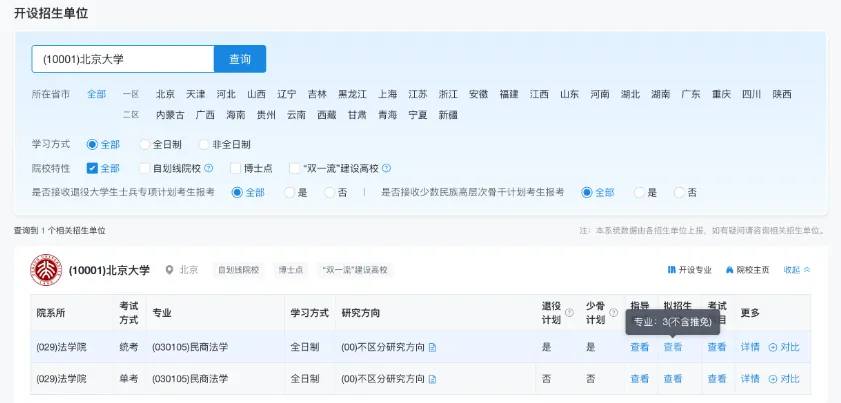View 拟招生 查看 in 单考 row

(673, 379)
